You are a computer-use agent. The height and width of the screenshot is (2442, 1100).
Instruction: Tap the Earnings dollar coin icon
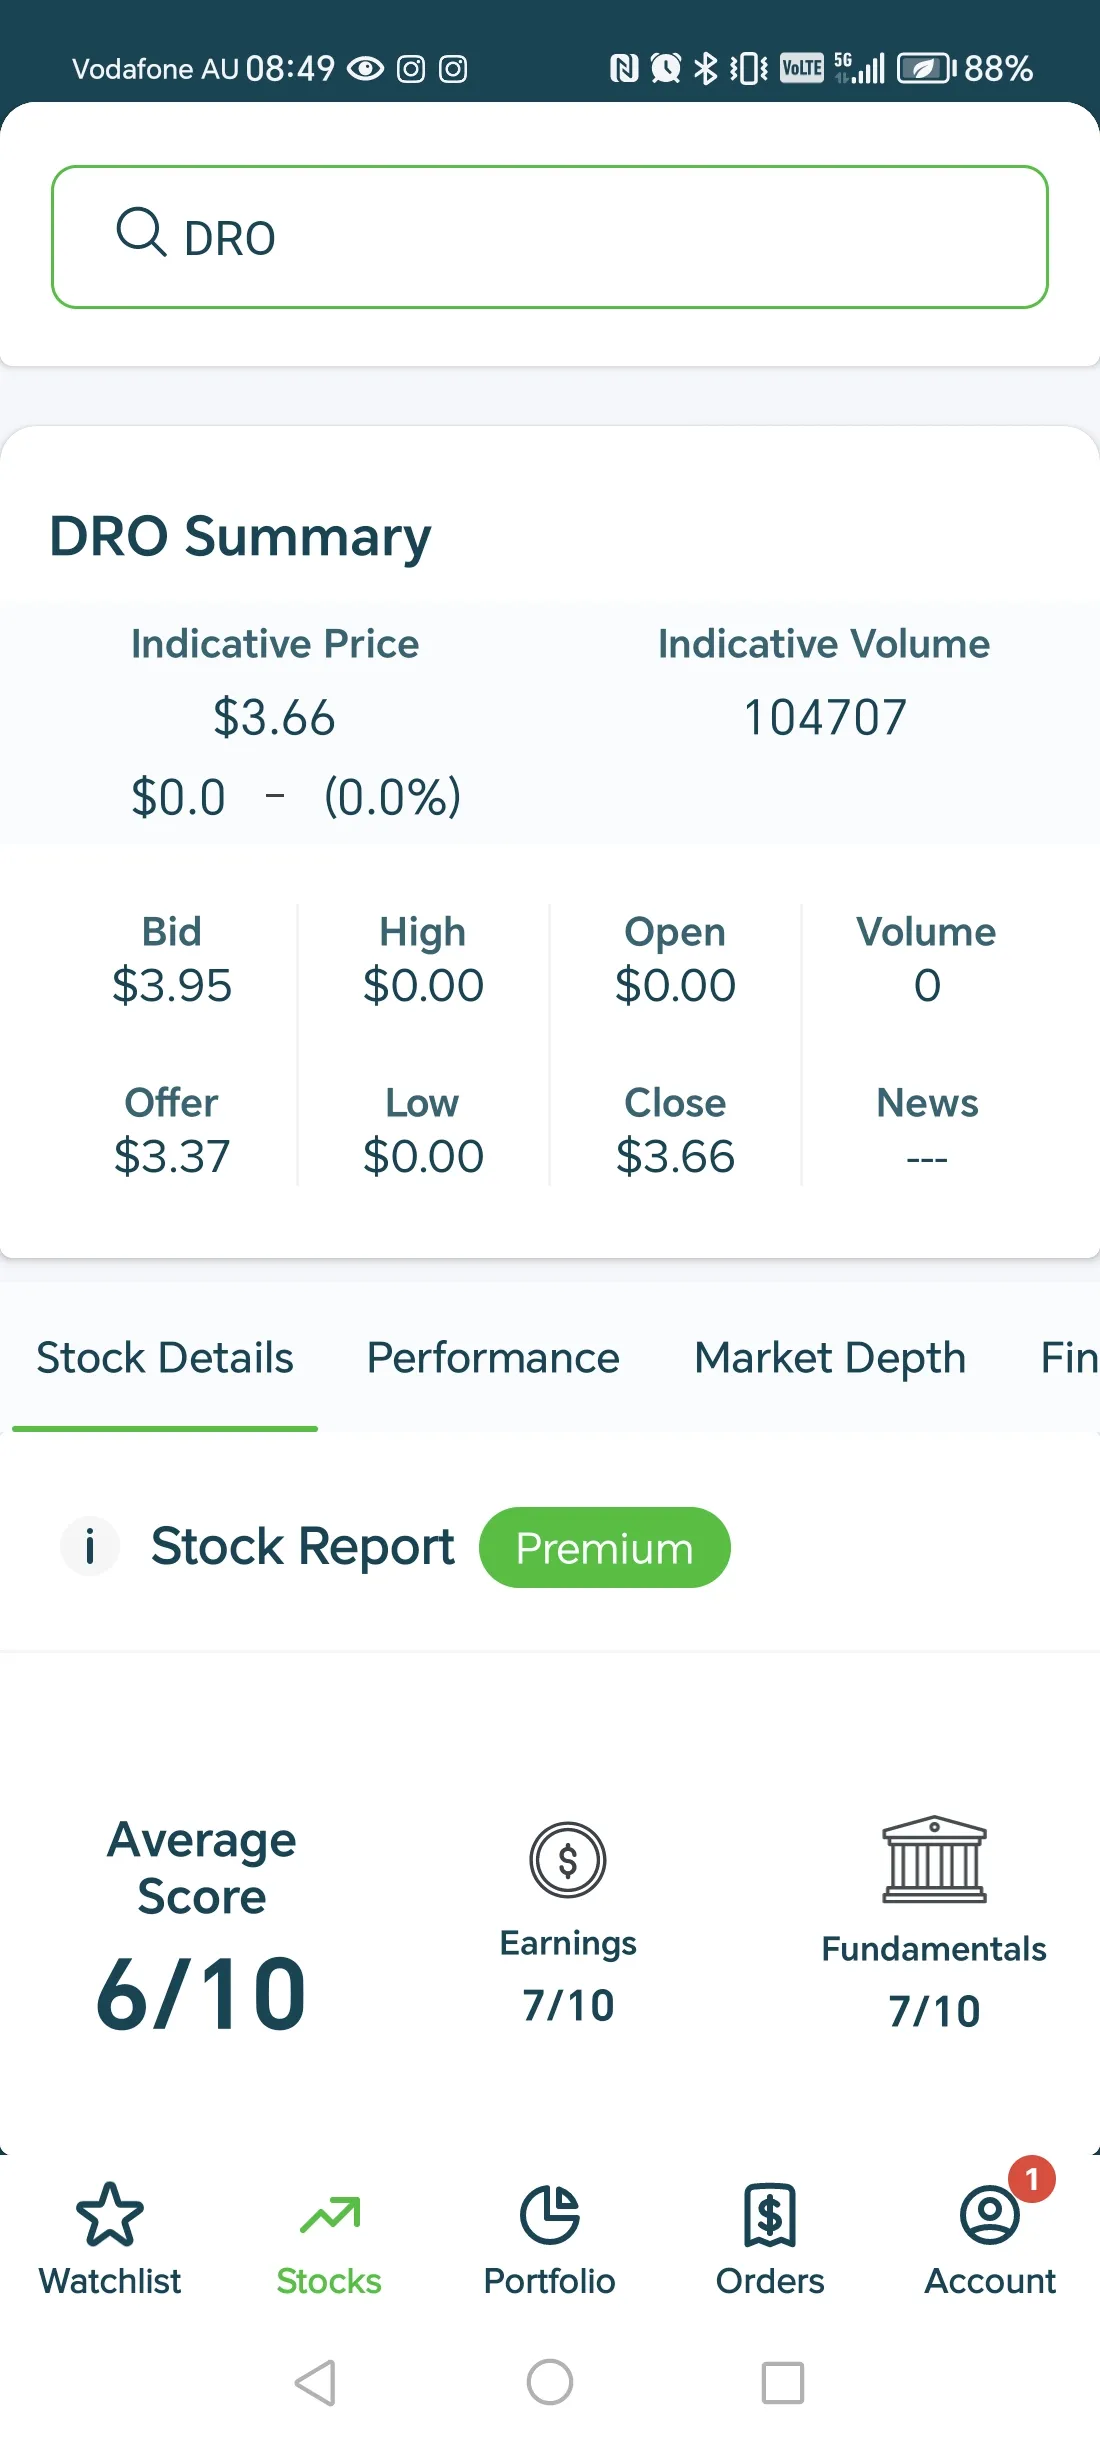click(x=568, y=1860)
